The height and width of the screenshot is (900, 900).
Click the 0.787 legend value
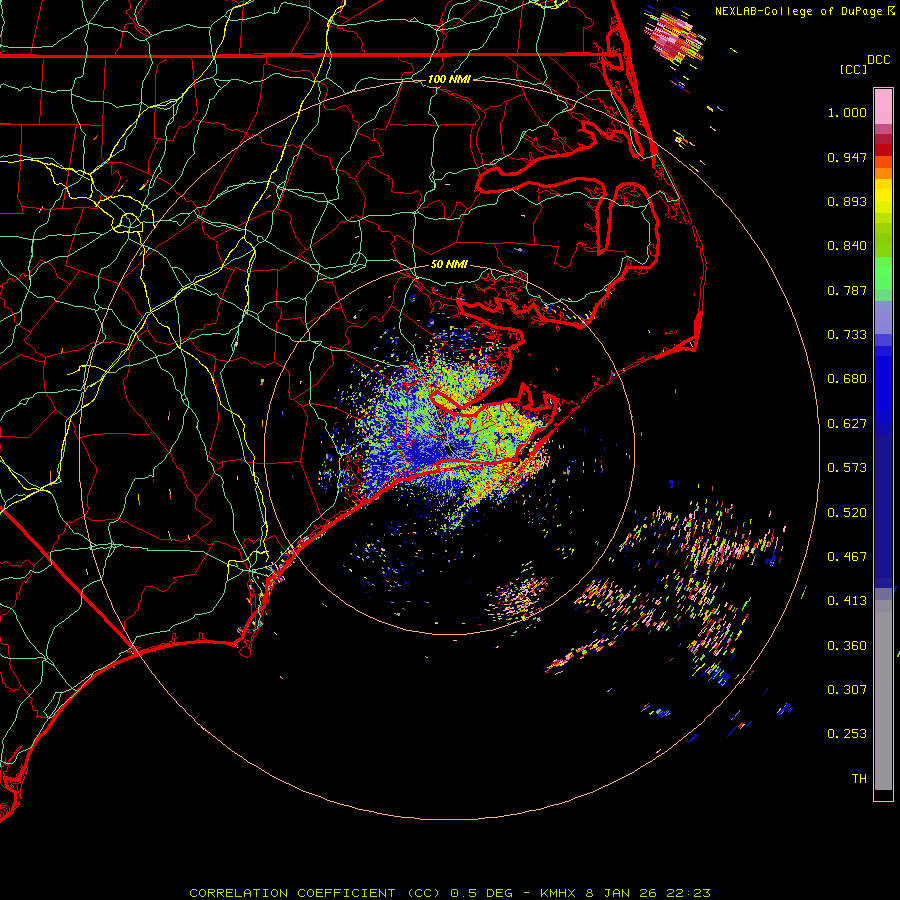pyautogui.click(x=847, y=290)
